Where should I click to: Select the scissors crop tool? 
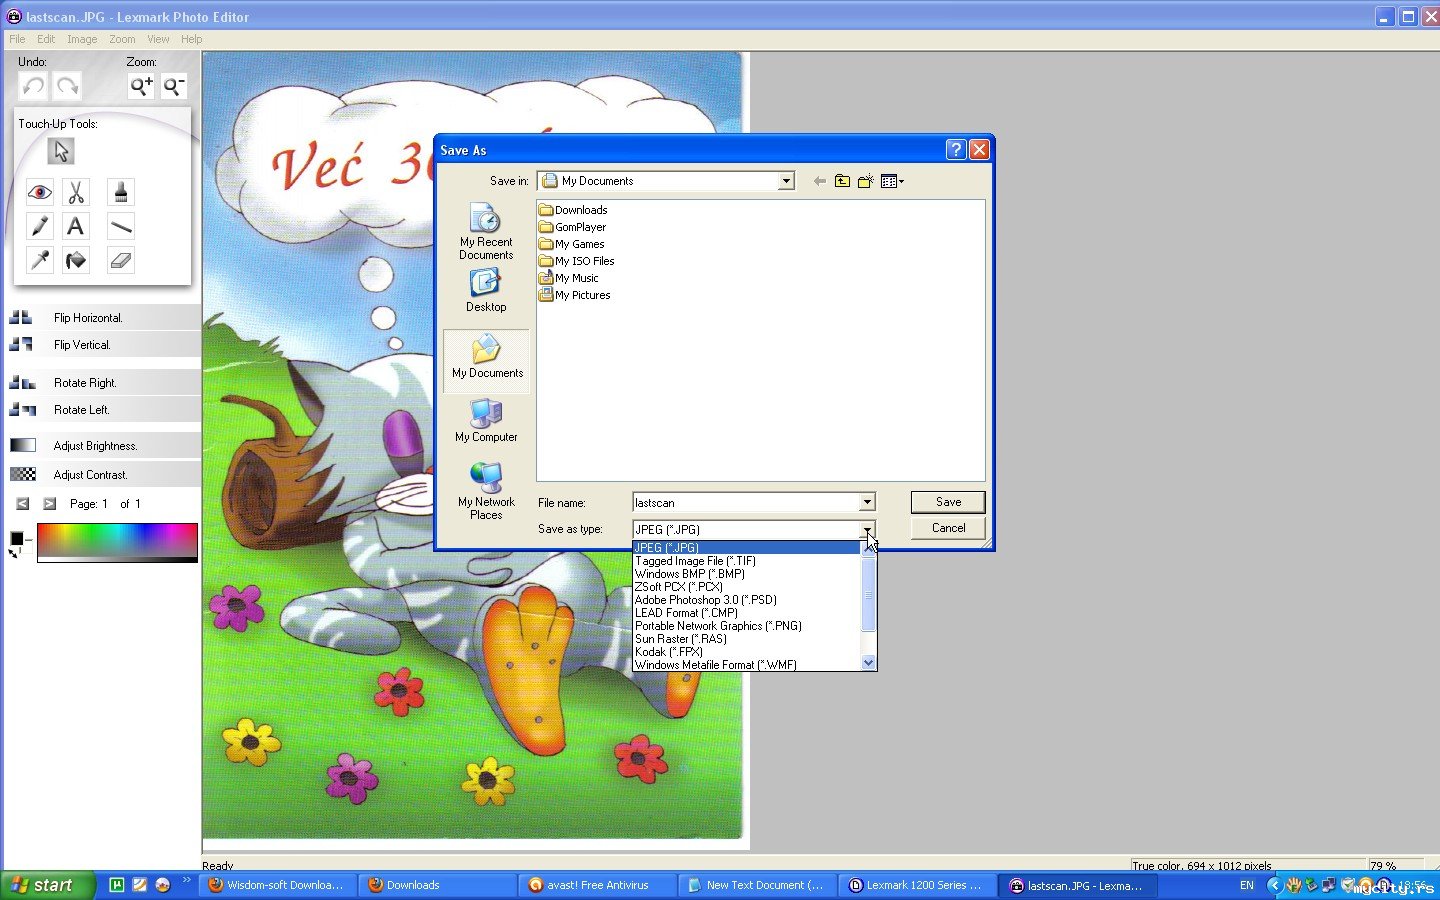tap(76, 192)
